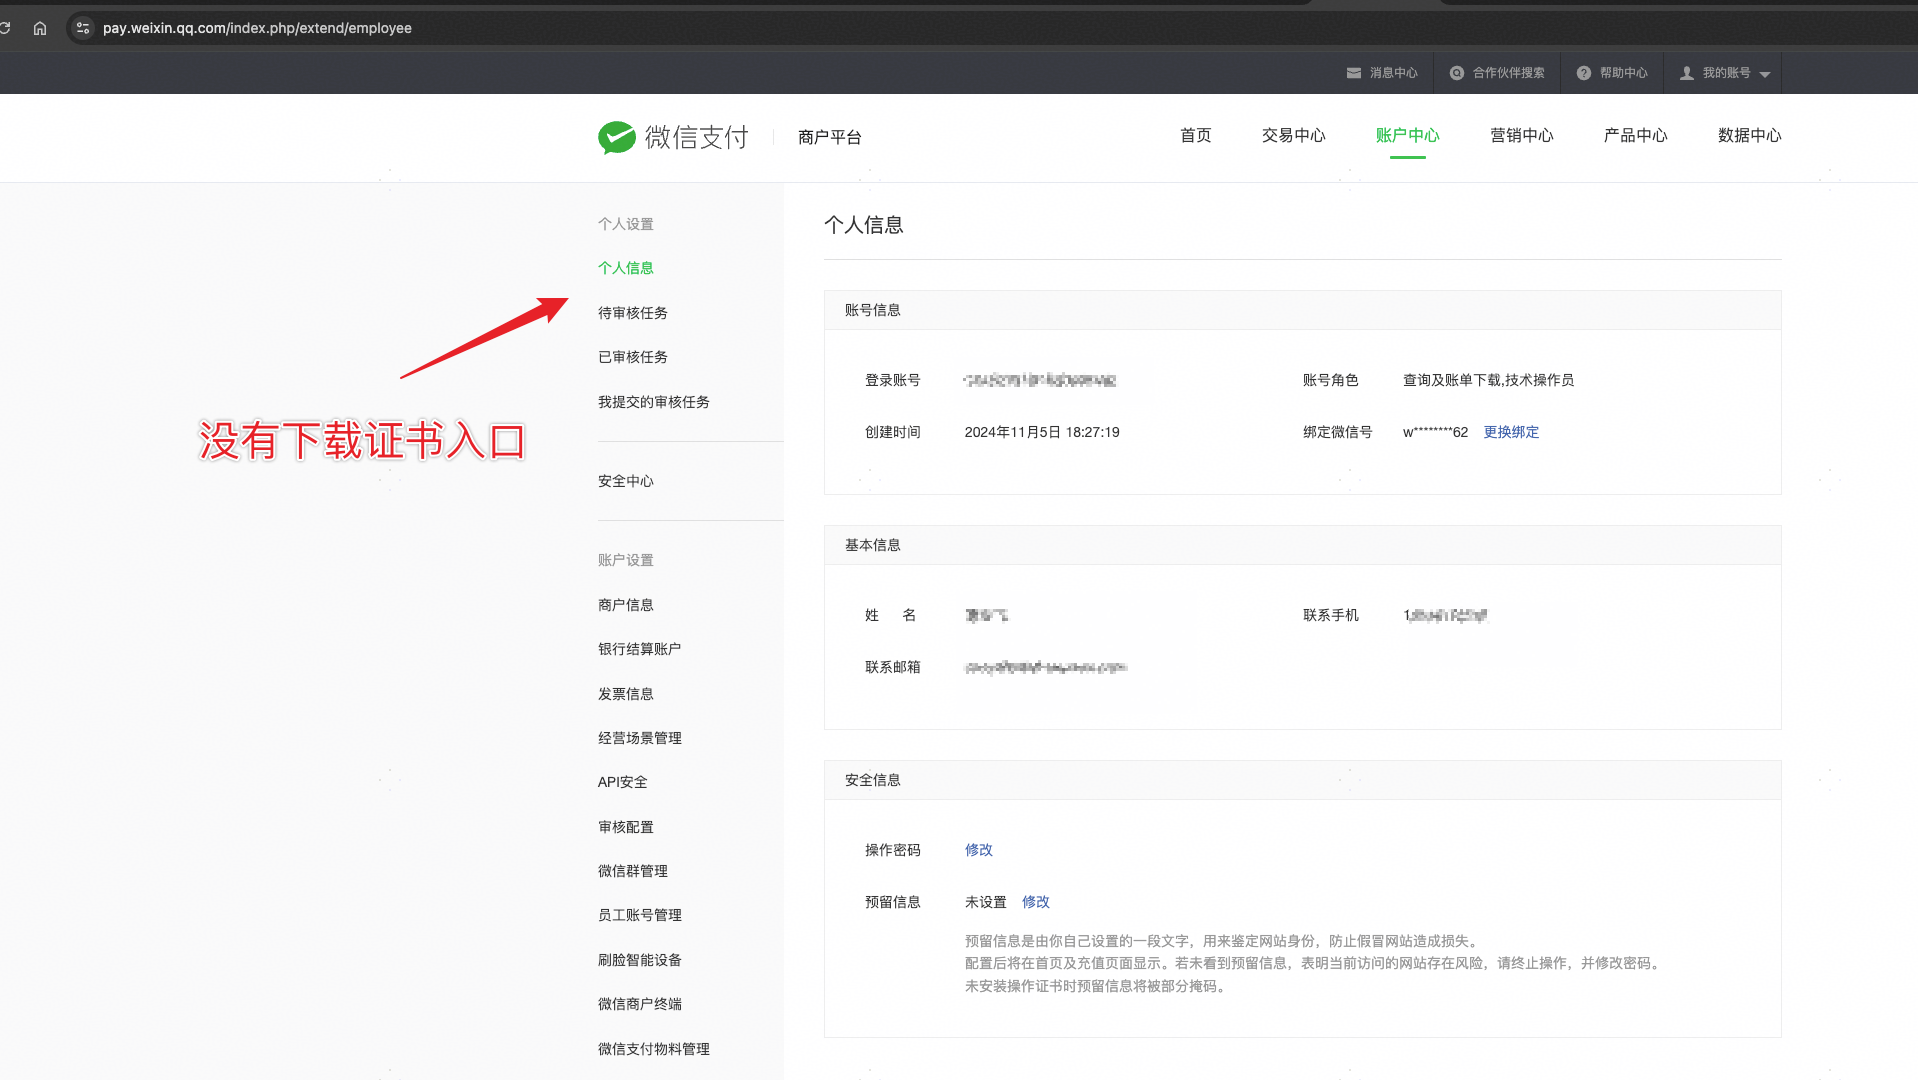
Task: Open 员工账号管理 sidebar item
Action: point(640,915)
